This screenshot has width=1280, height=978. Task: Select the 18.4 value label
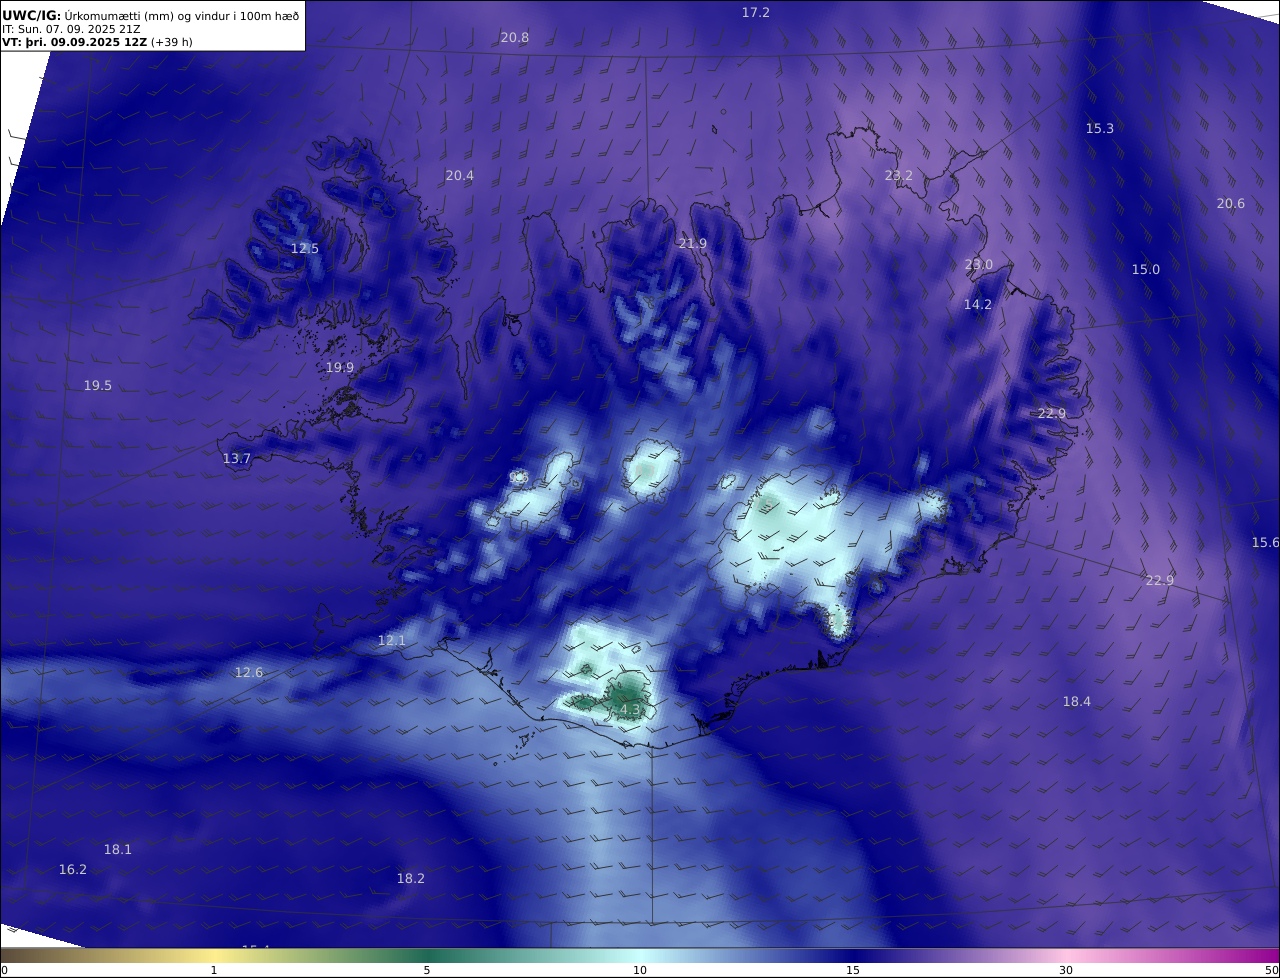click(1077, 701)
